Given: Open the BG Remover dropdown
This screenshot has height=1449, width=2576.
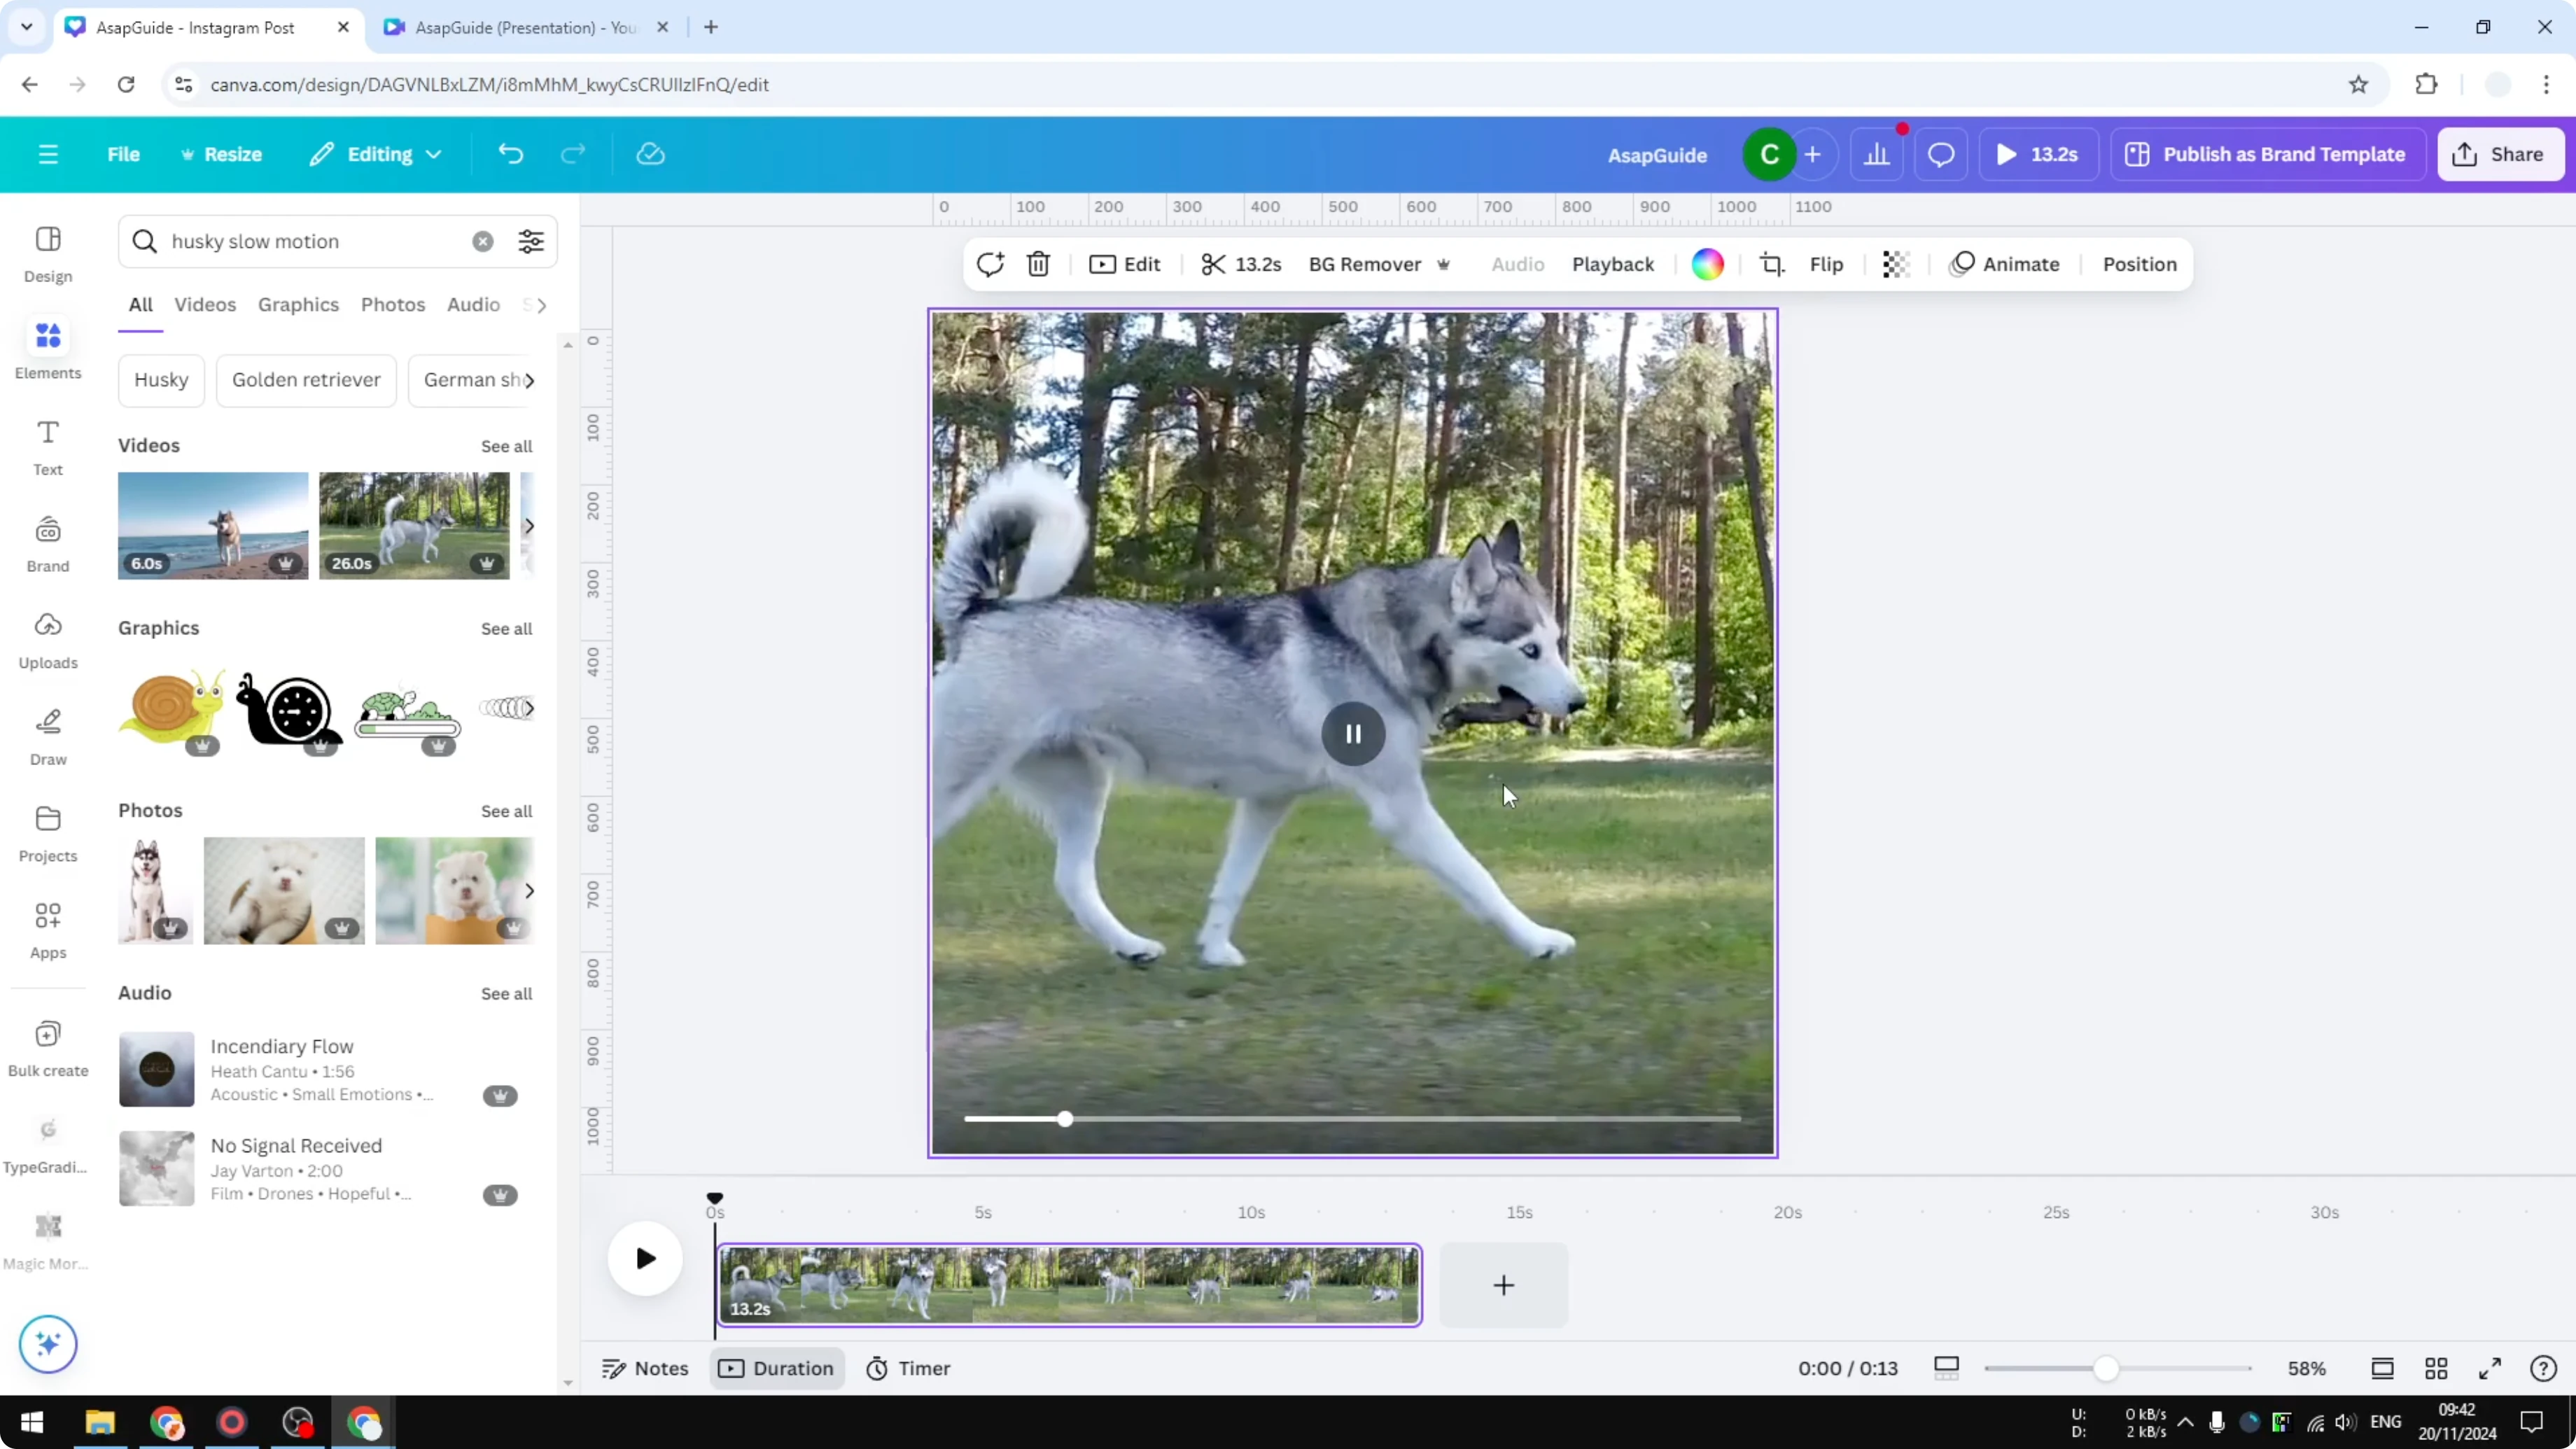Looking at the screenshot, I should pos(1444,264).
